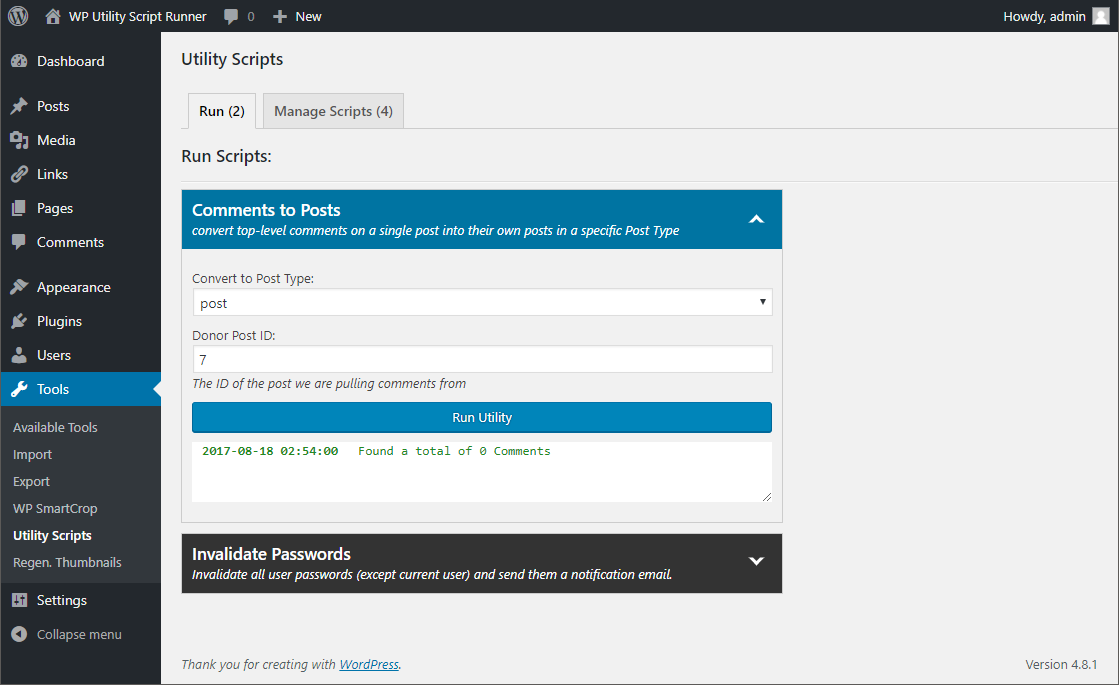Click the Users person icon
Viewport: 1119px width, 685px height.
(x=19, y=355)
